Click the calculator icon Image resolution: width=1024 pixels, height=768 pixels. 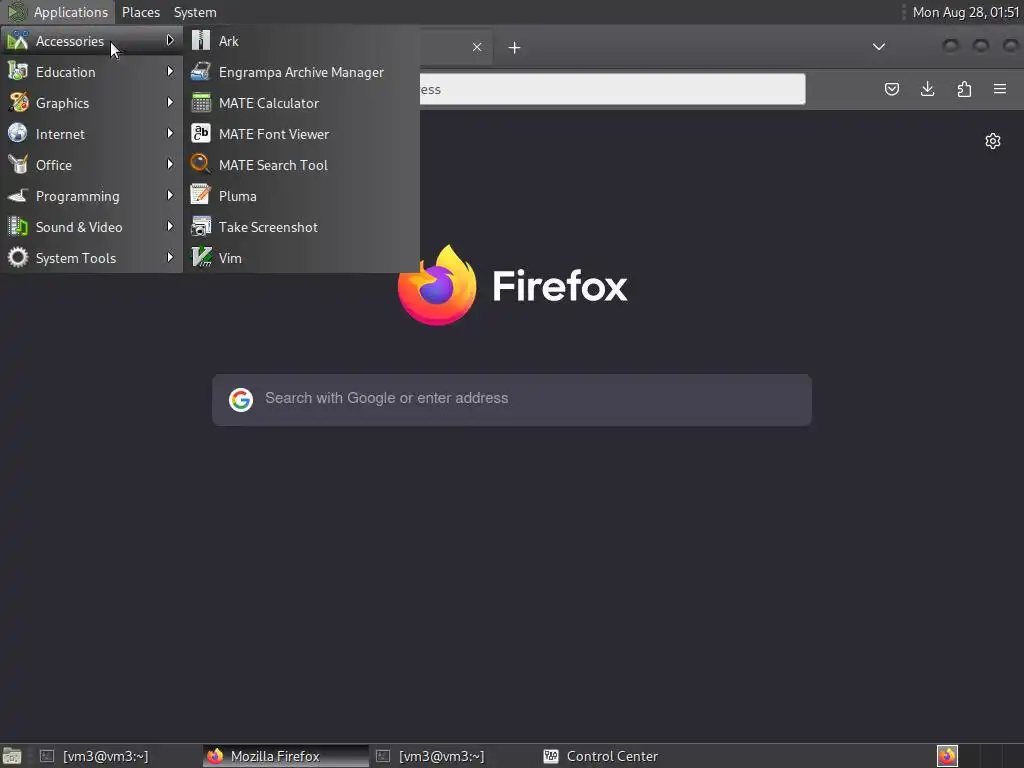[200, 103]
